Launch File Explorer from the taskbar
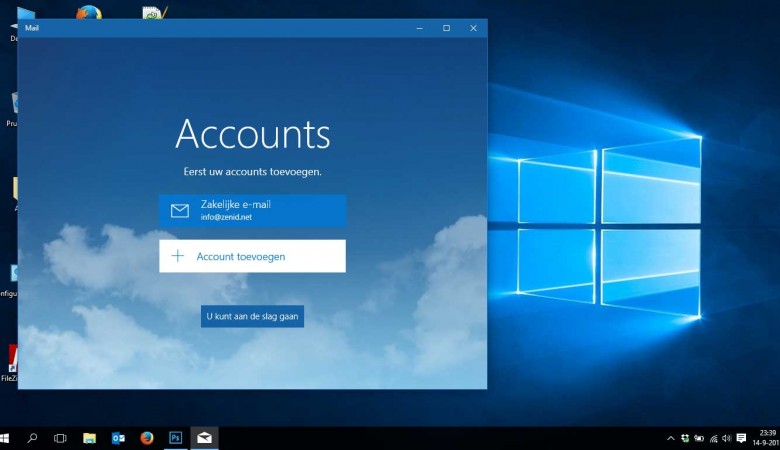The height and width of the screenshot is (450, 780). click(90, 438)
